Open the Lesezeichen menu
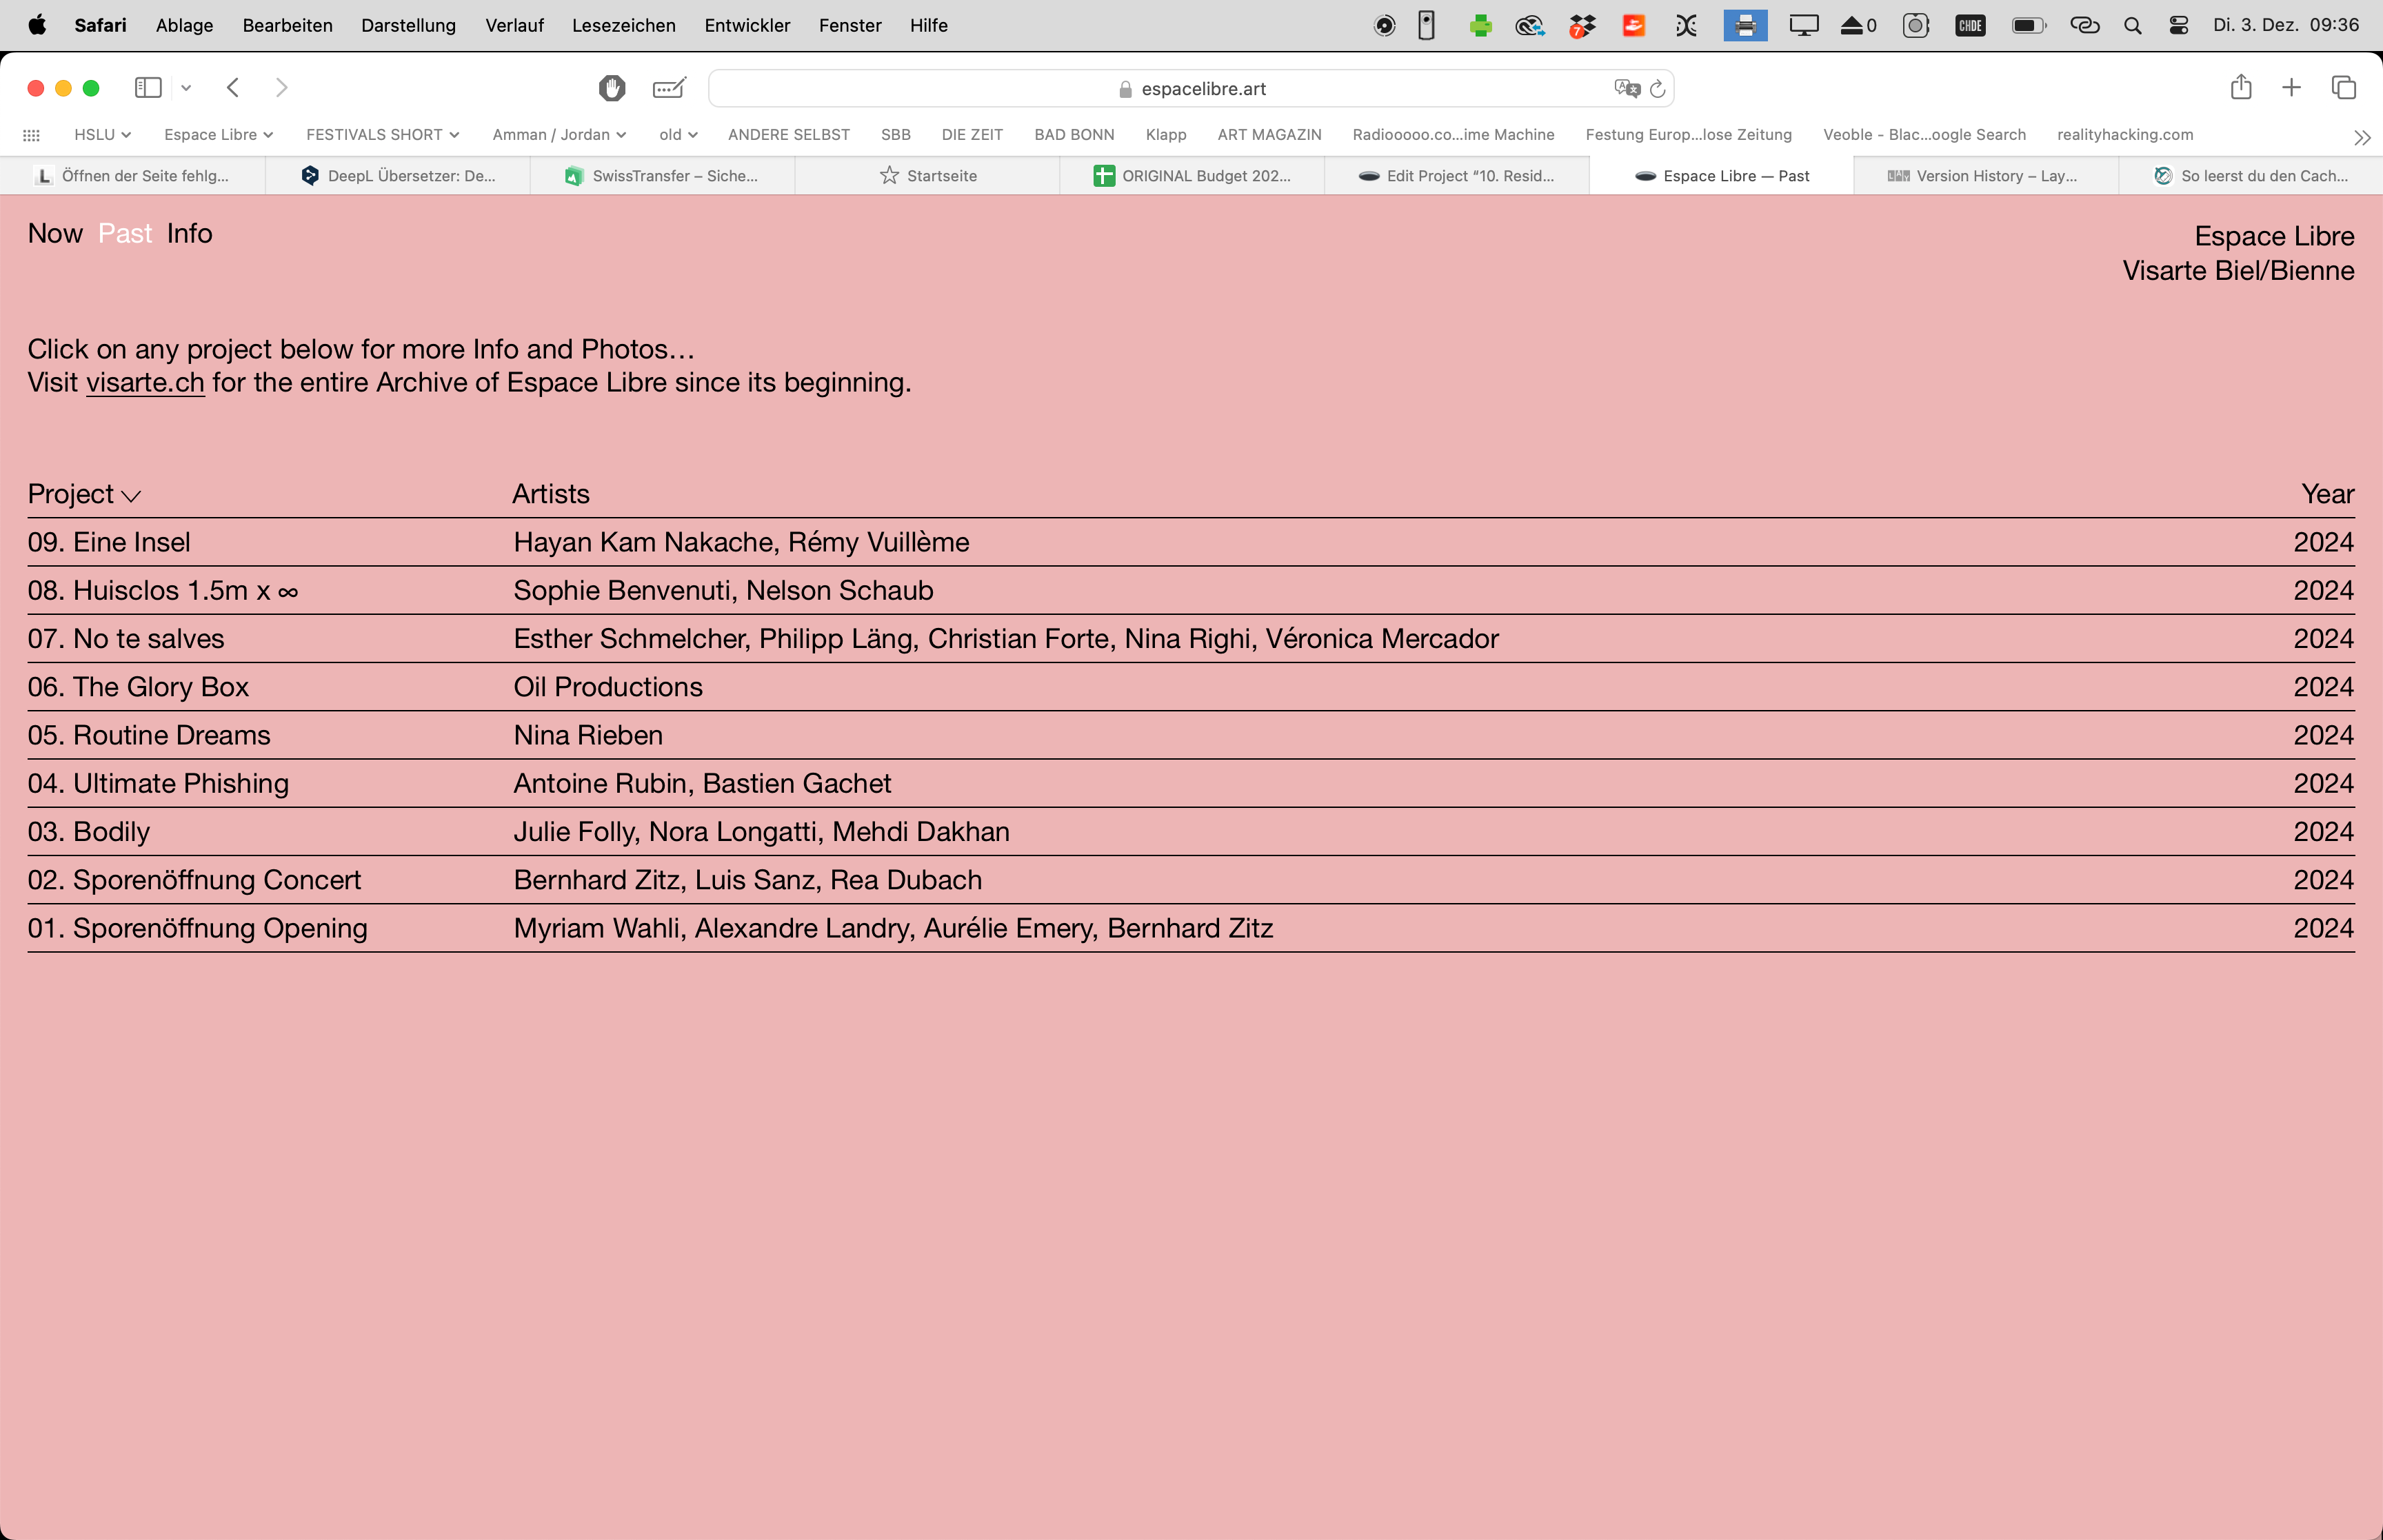Image resolution: width=2383 pixels, height=1540 pixels. [623, 25]
